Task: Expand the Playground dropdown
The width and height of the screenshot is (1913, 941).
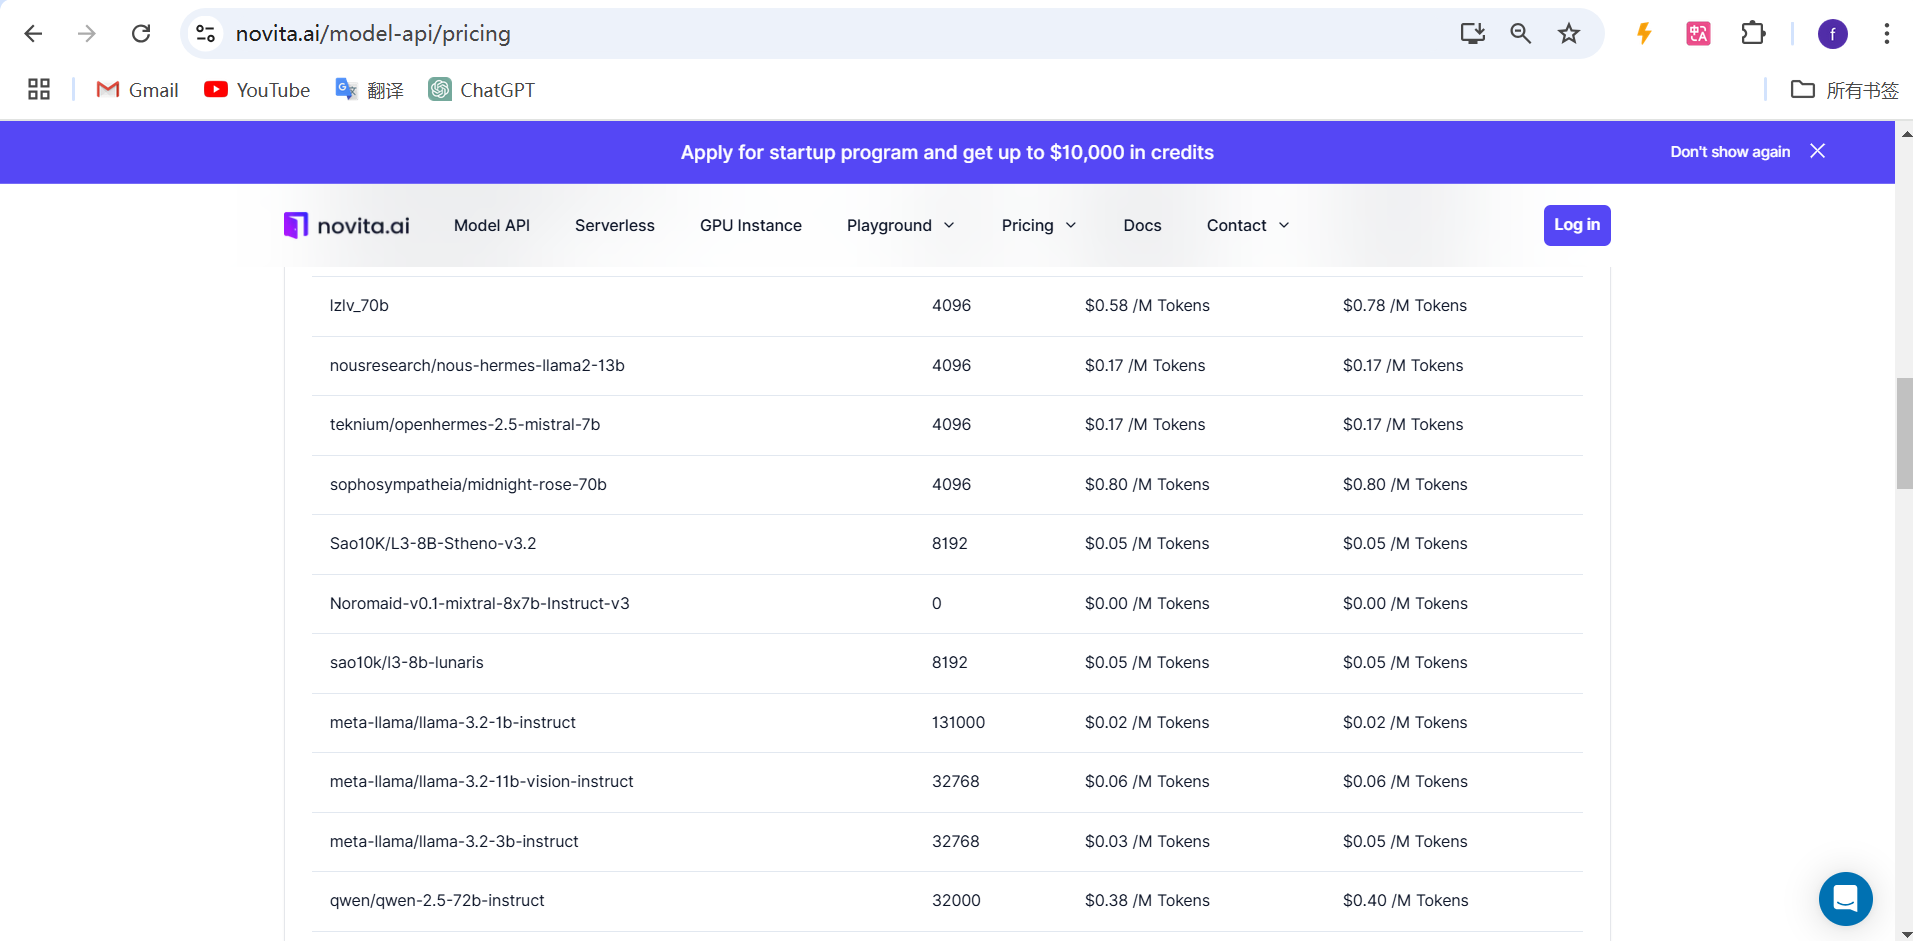Action: click(901, 226)
